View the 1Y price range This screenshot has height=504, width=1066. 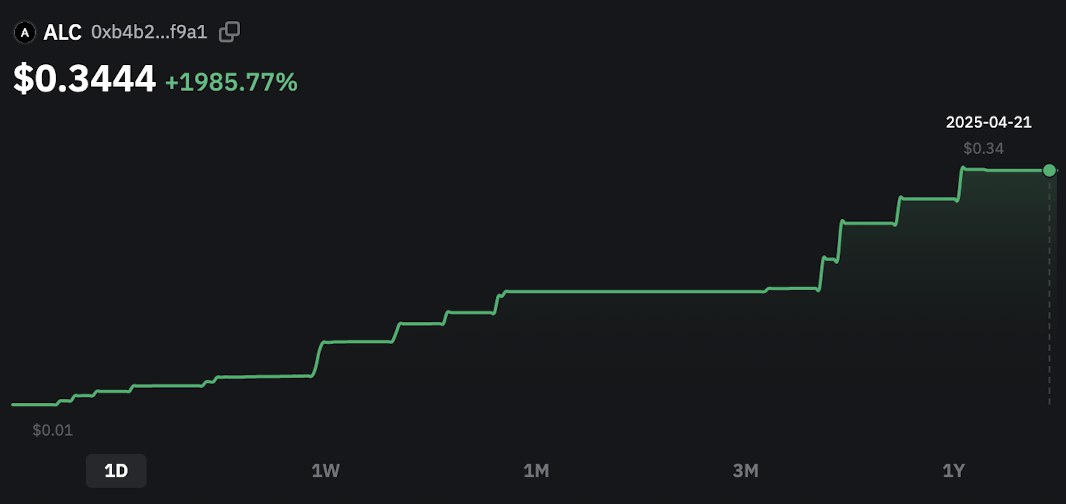[x=954, y=471]
